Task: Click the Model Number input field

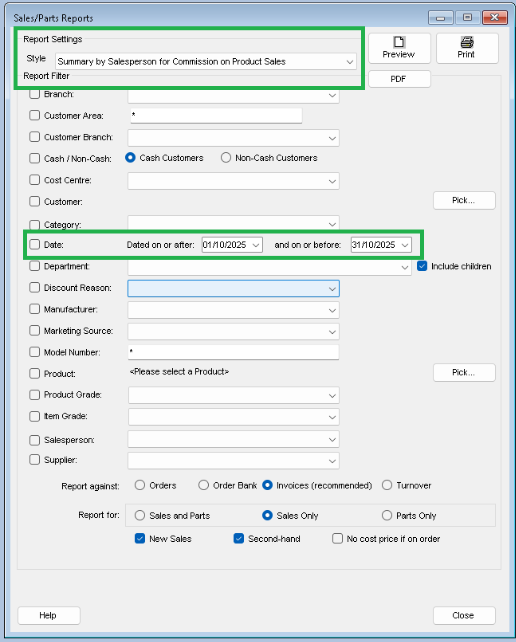Action: pyautogui.click(x=233, y=352)
